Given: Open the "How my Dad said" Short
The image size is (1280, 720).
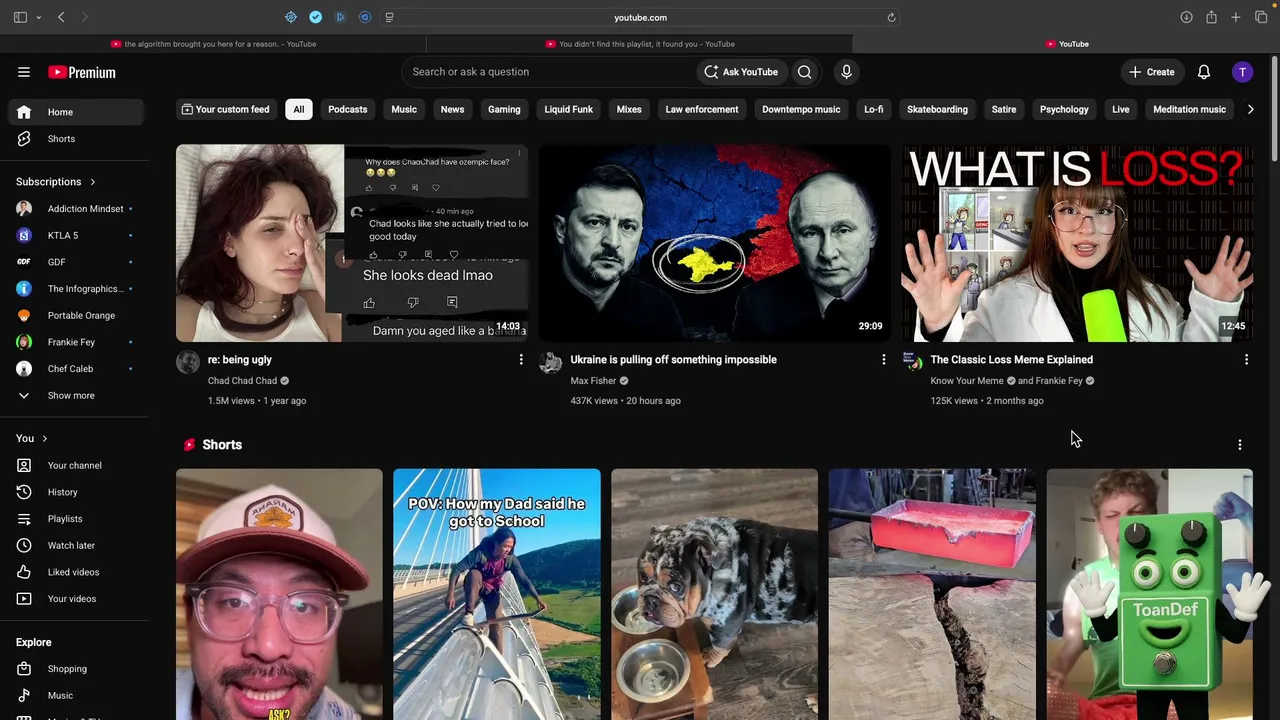Looking at the screenshot, I should click(x=497, y=595).
